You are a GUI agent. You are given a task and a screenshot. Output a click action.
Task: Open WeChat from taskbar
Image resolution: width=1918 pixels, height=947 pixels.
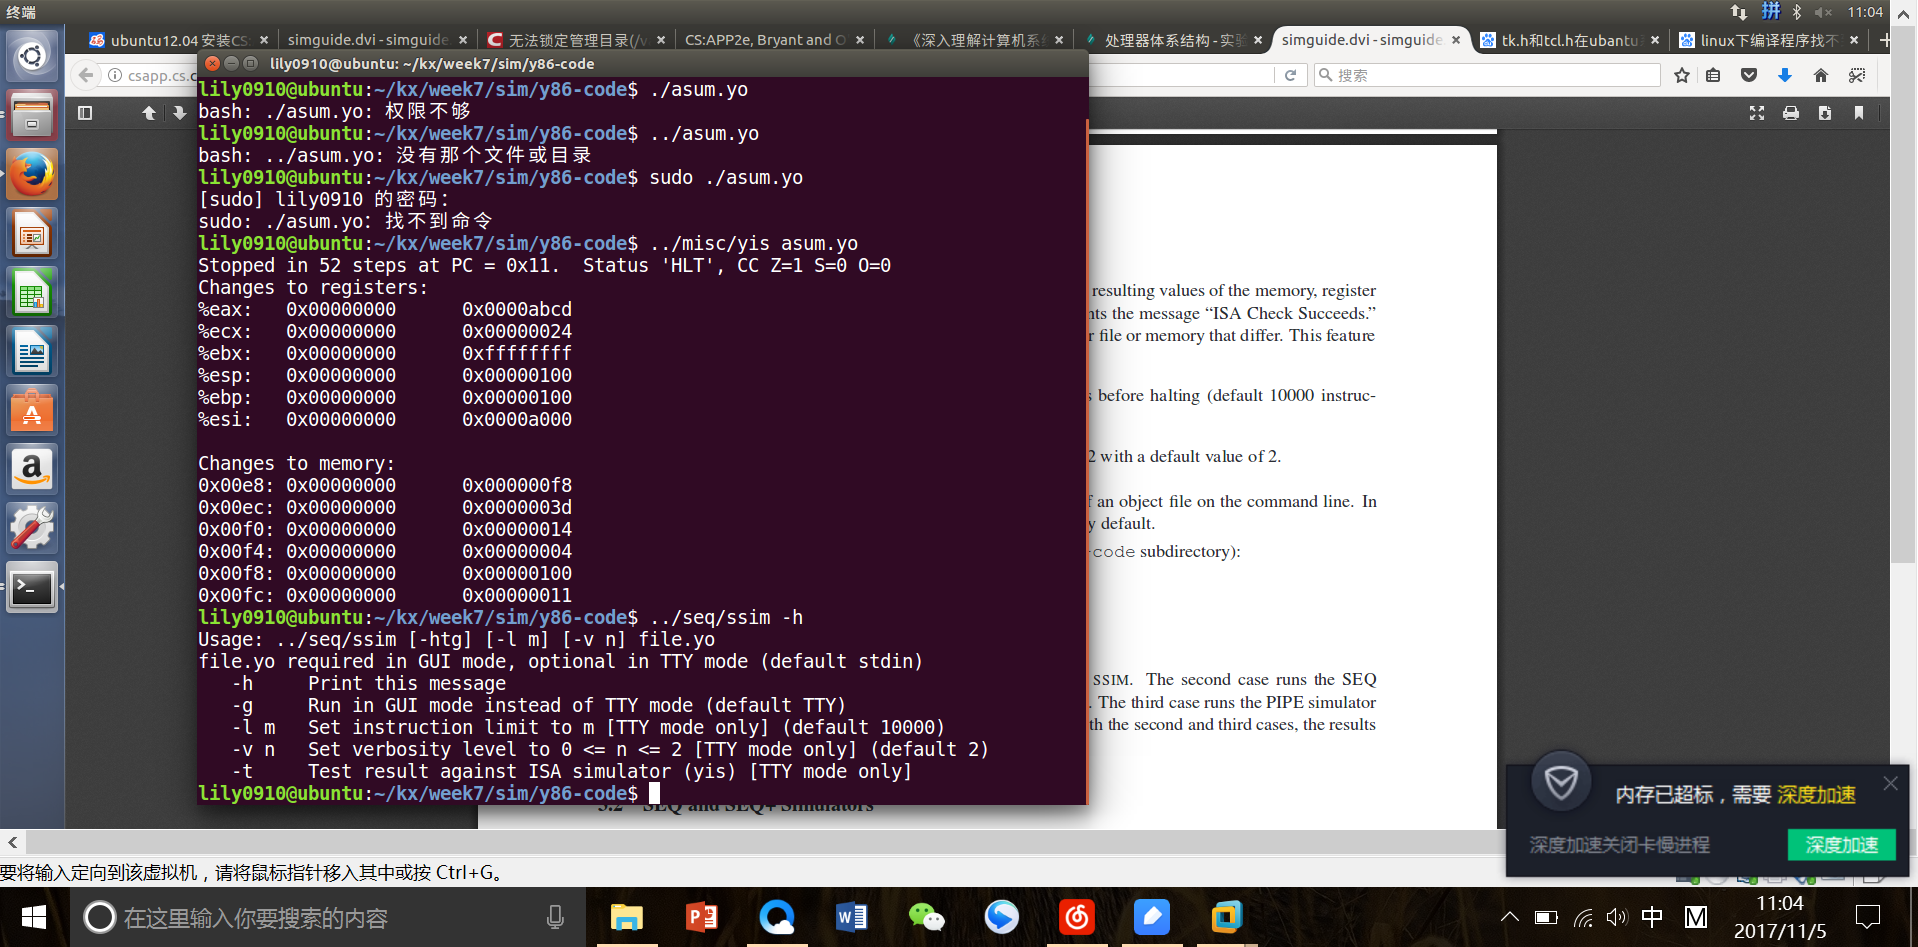click(x=927, y=917)
